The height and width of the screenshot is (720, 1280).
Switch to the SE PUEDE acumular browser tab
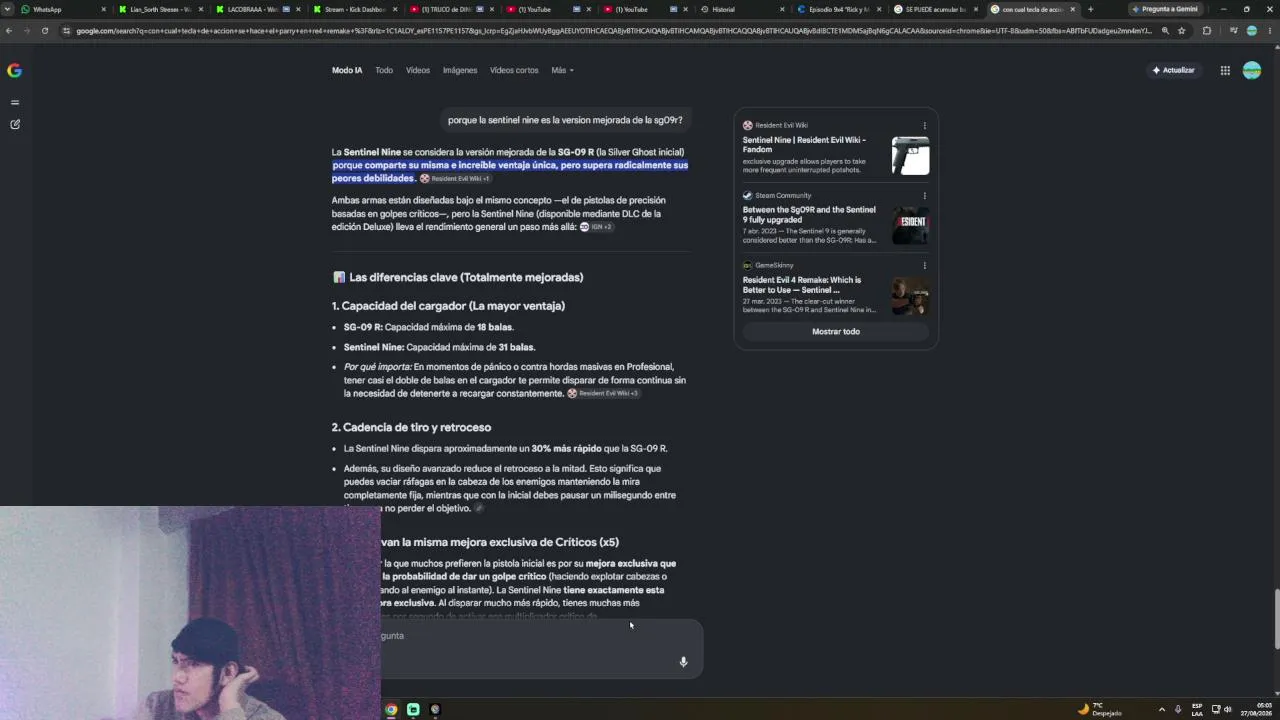(935, 9)
